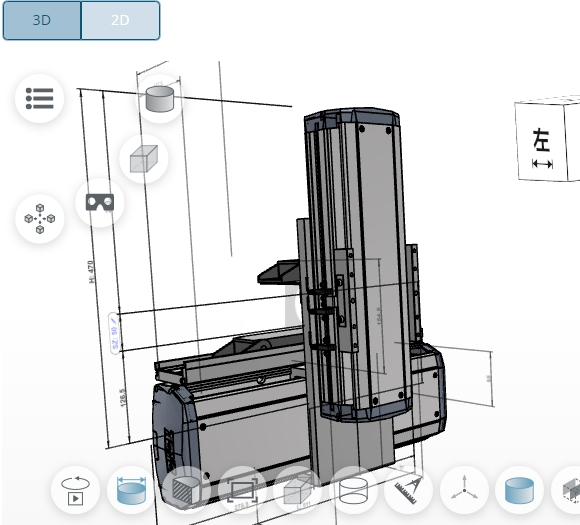Switch to the 2D view tab
Image resolution: width=580 pixels, height=525 pixels.
(121, 20)
